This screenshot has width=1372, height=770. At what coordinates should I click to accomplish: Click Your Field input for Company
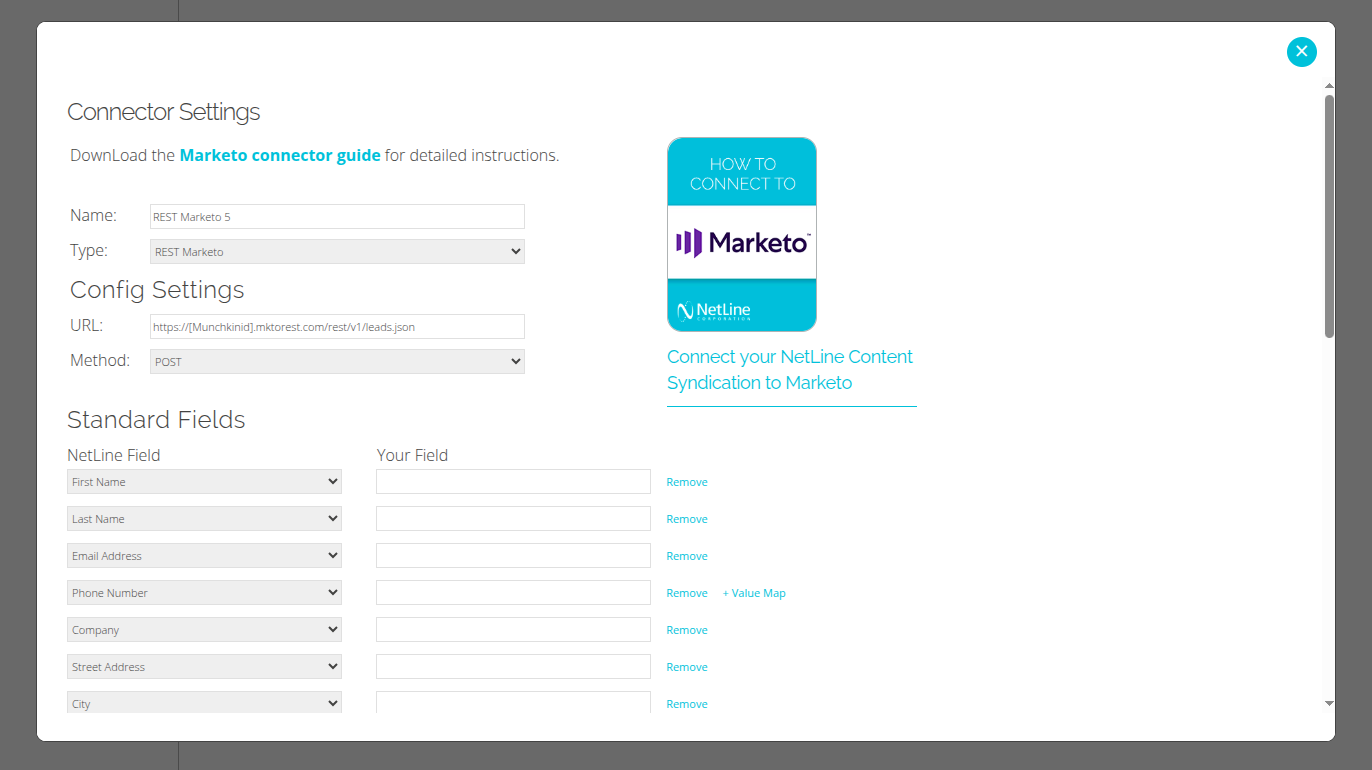[x=513, y=630]
